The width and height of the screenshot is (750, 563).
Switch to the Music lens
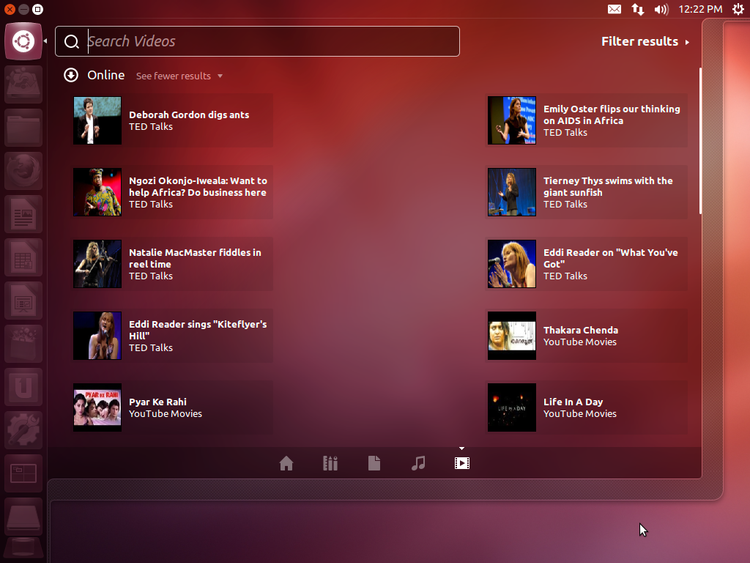pos(418,463)
